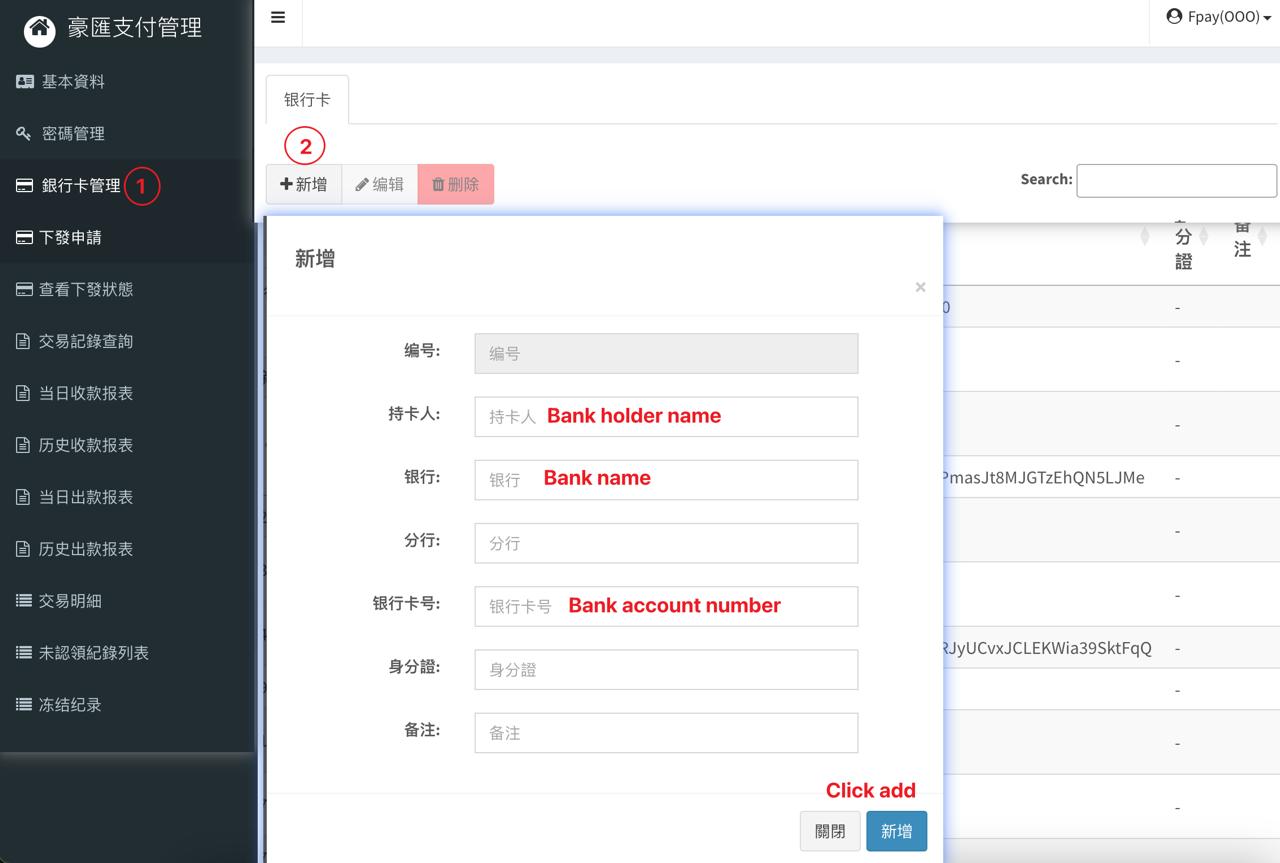Viewport: 1280px width, 863px height.
Task: Toggle the hamburger sidebar menu icon
Action: 278,18
